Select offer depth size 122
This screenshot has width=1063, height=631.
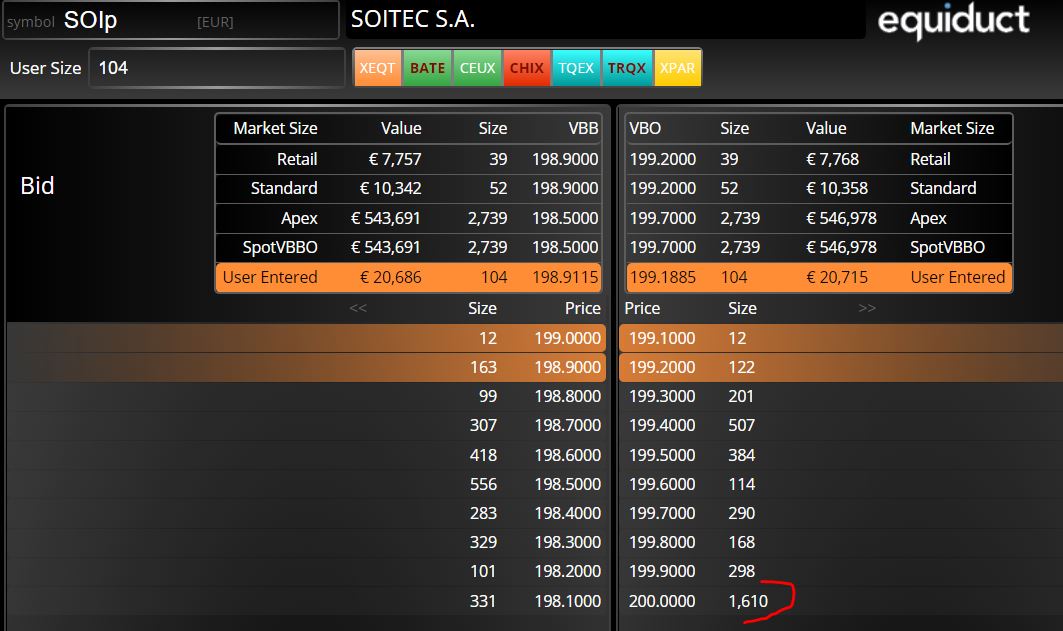pos(742,367)
